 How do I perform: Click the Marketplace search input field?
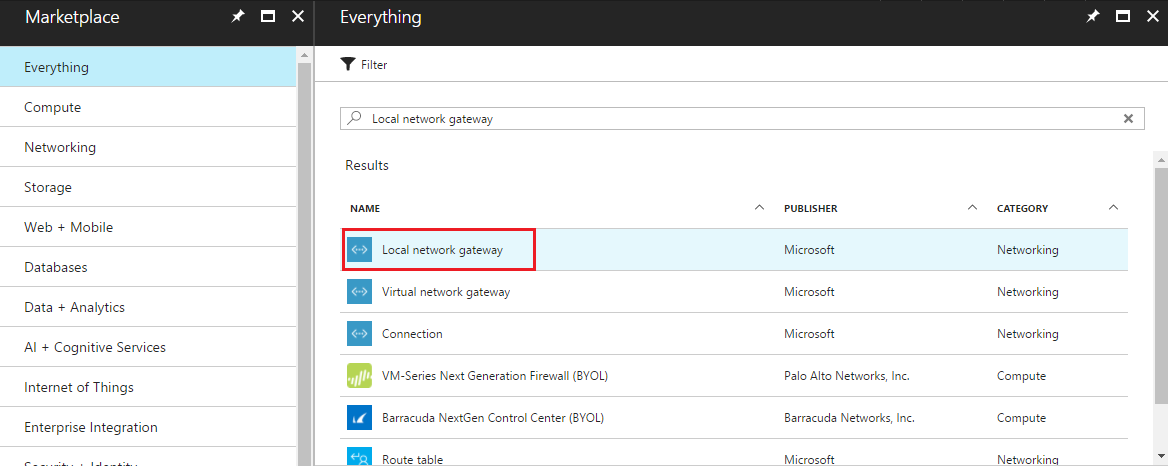[x=740, y=118]
